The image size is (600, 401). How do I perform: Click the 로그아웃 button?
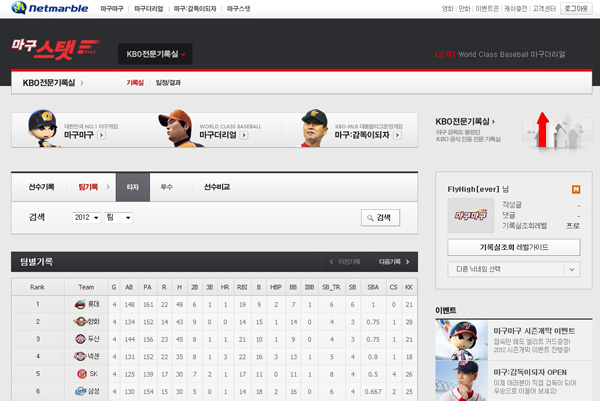coord(576,8)
